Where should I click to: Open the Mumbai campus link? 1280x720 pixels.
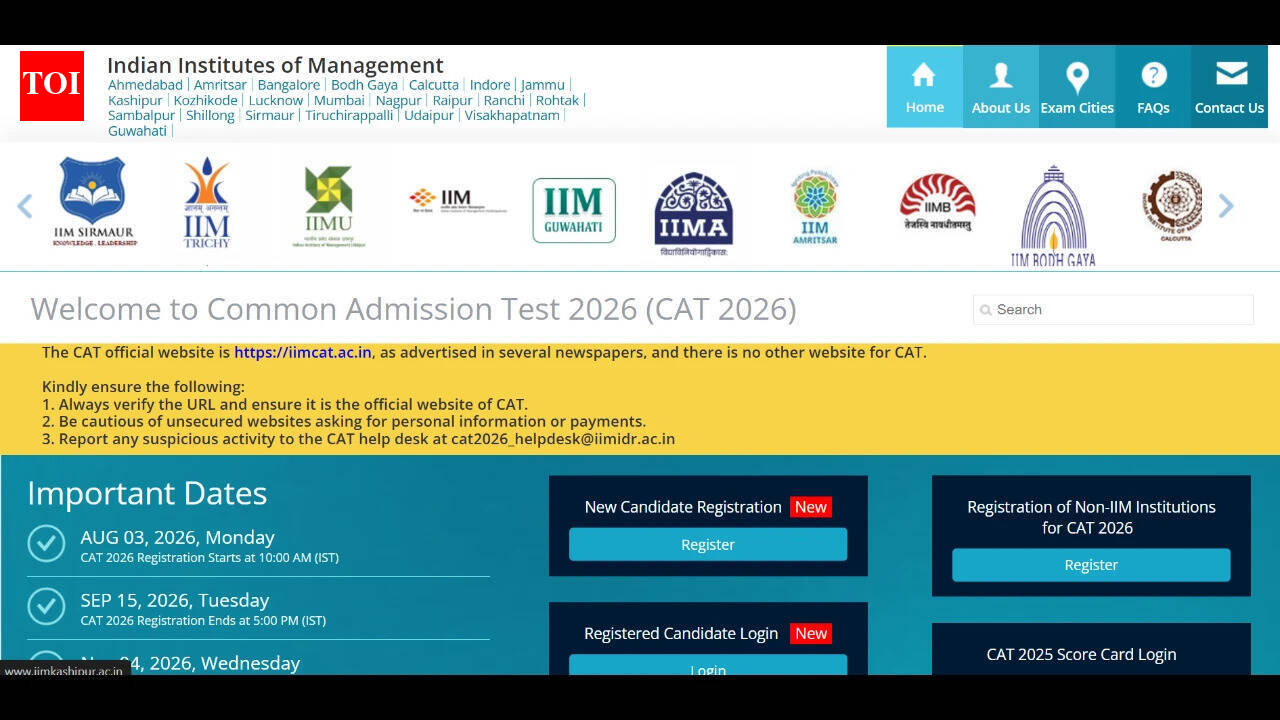pos(339,100)
